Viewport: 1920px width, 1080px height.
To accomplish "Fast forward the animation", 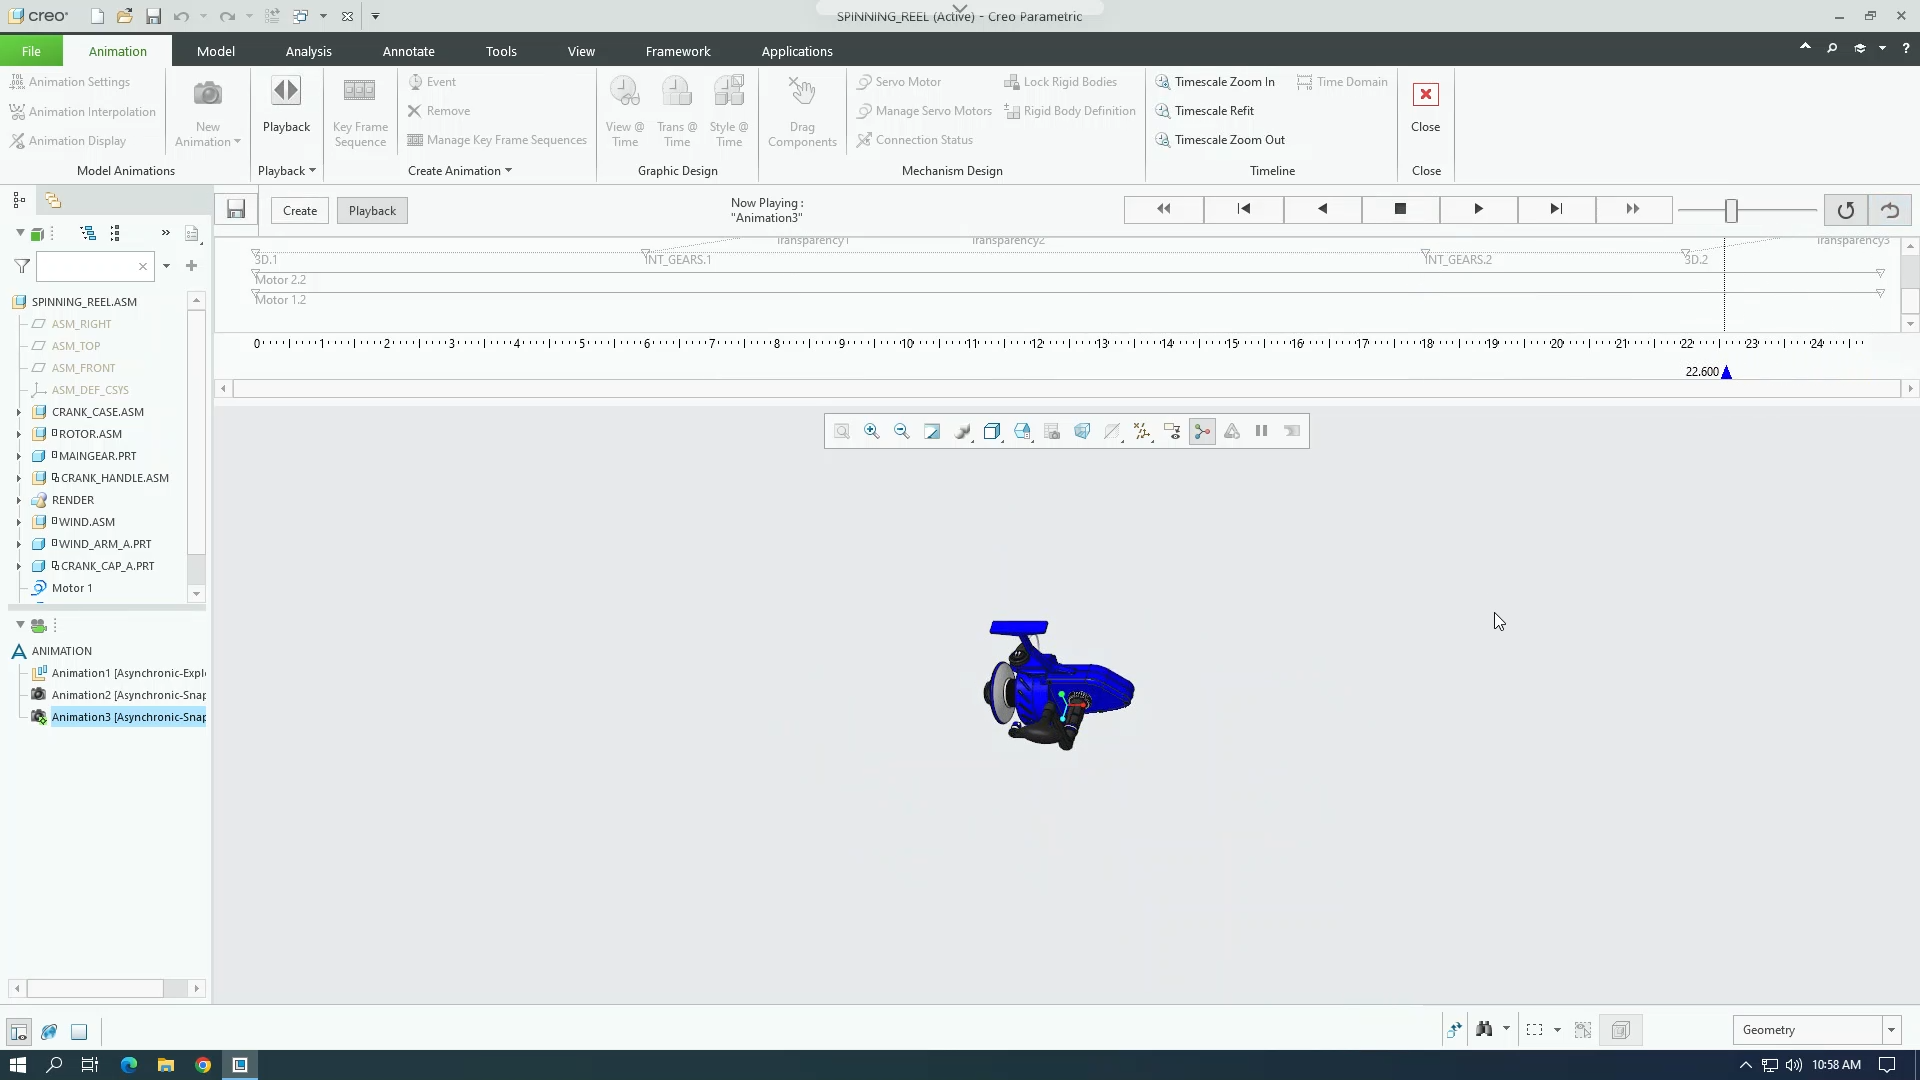I will pyautogui.click(x=1633, y=209).
